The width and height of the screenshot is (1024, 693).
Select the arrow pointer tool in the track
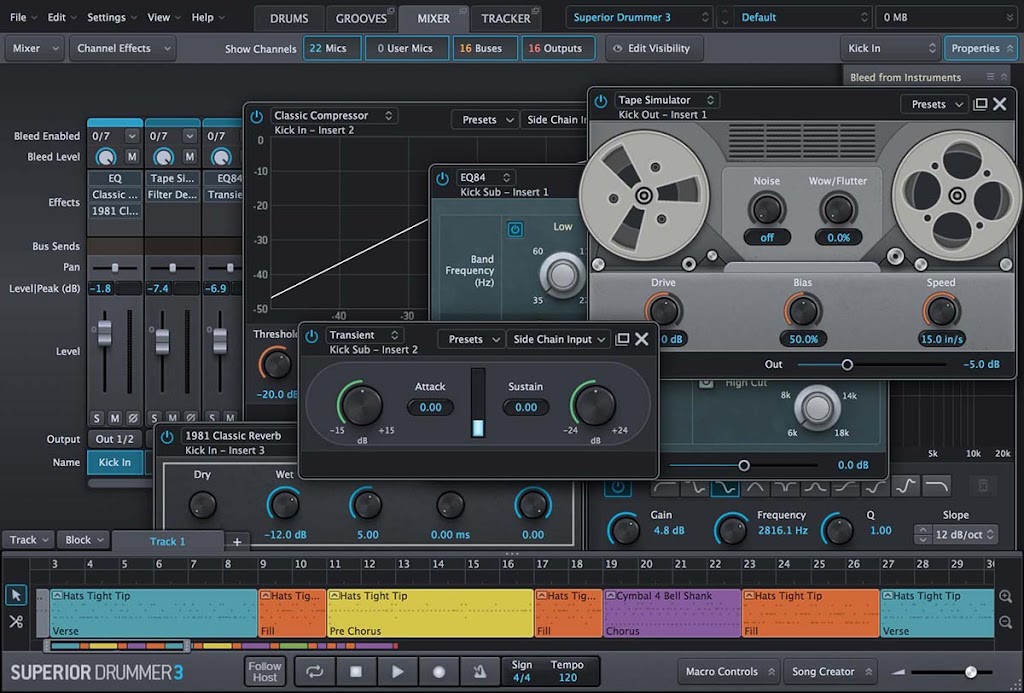pyautogui.click(x=16, y=595)
